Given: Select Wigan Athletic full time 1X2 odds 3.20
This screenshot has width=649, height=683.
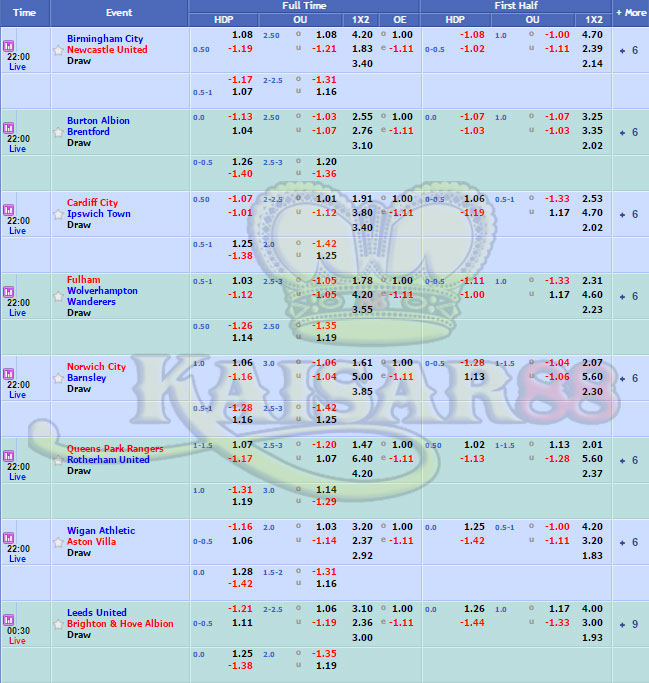Looking at the screenshot, I should click(x=362, y=527).
